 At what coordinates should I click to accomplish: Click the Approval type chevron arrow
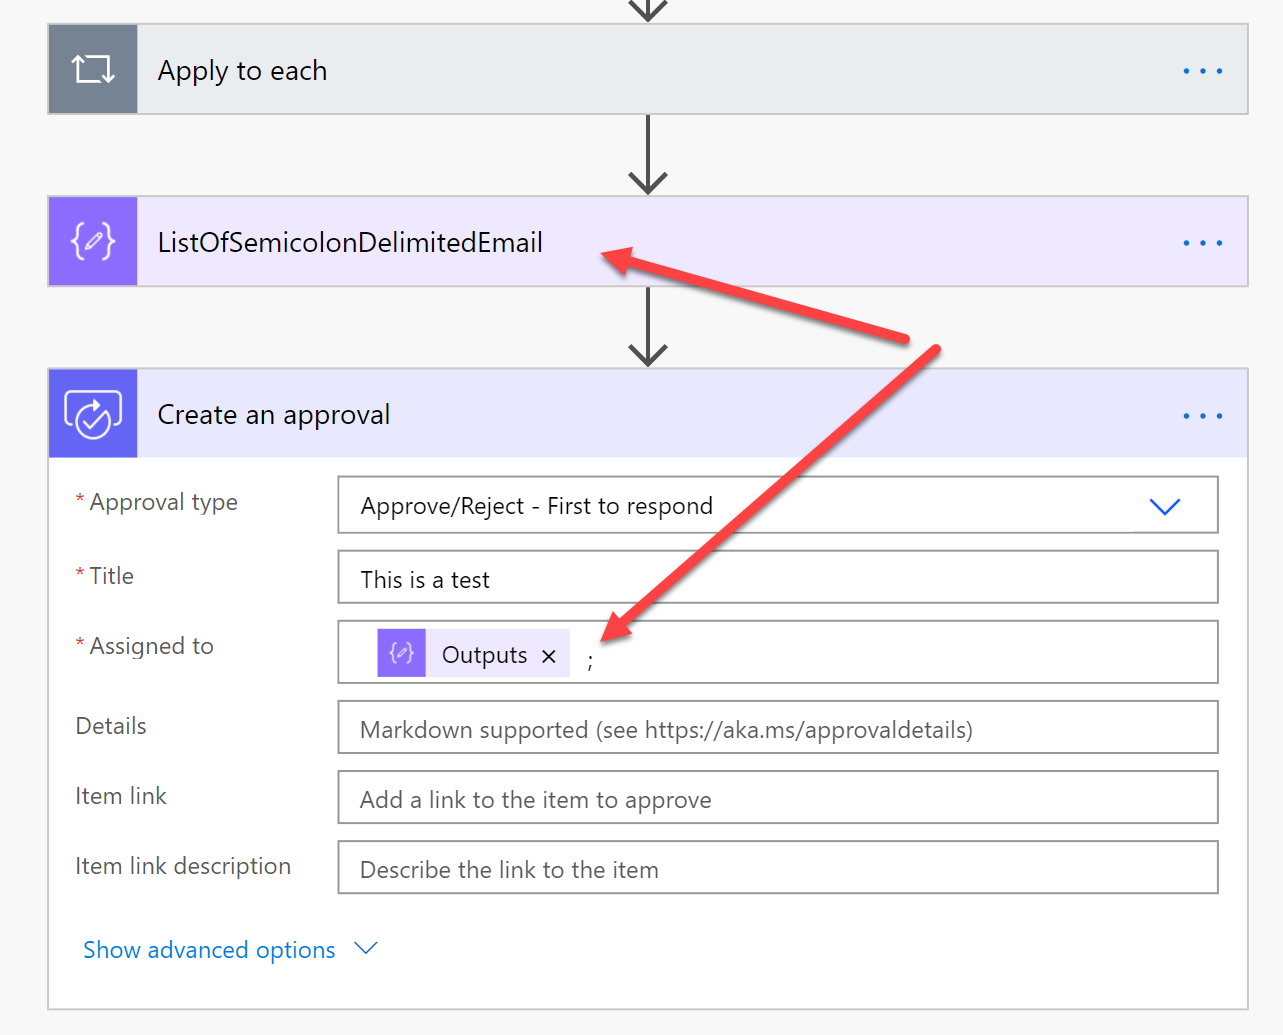[x=1165, y=507]
